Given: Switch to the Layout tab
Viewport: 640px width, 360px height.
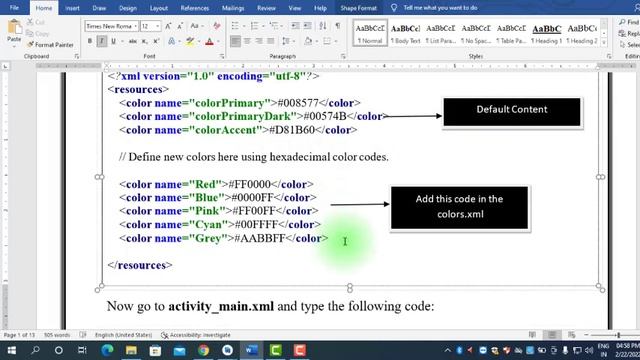Looking at the screenshot, I should tap(159, 8).
